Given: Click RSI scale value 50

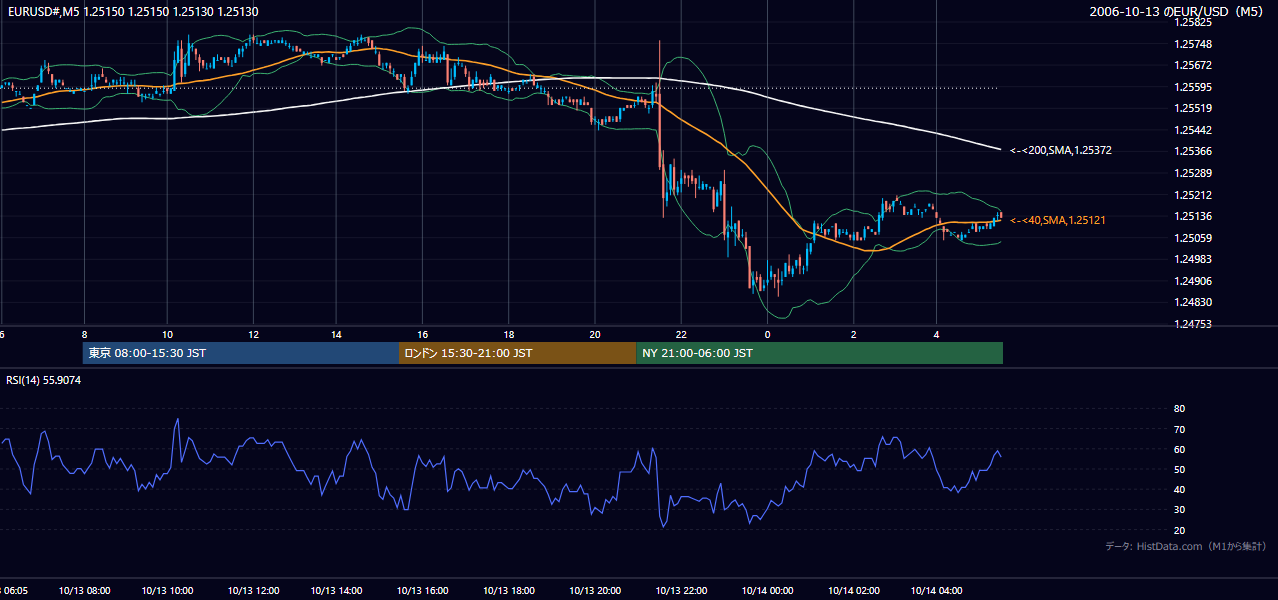Looking at the screenshot, I should (1179, 469).
